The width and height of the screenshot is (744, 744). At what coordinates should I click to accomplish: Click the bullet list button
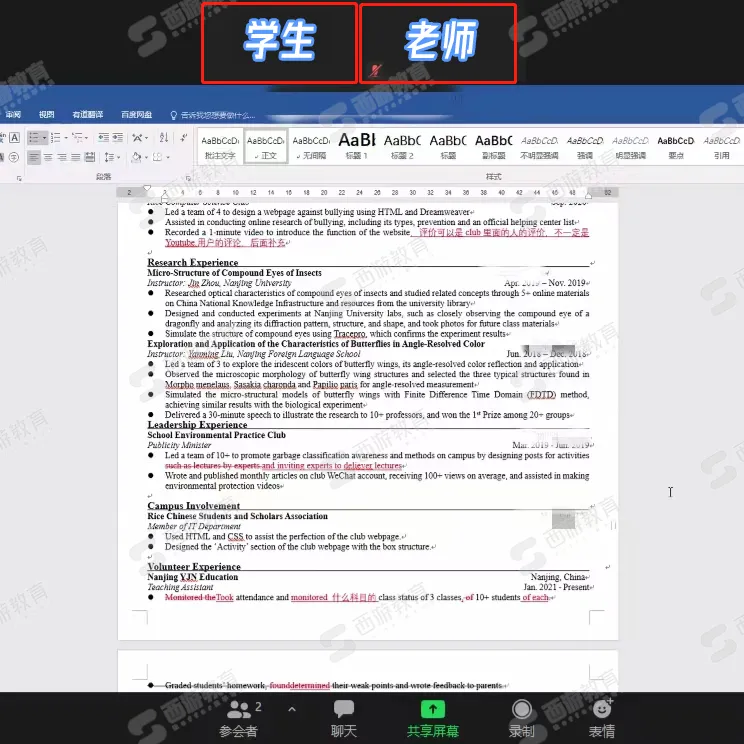(34, 138)
